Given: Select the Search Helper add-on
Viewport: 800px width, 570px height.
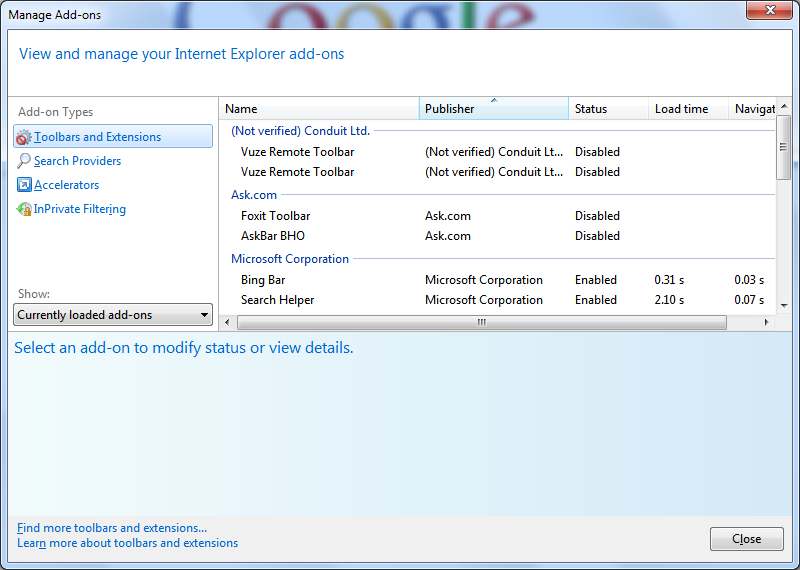Looking at the screenshot, I should (497, 300).
